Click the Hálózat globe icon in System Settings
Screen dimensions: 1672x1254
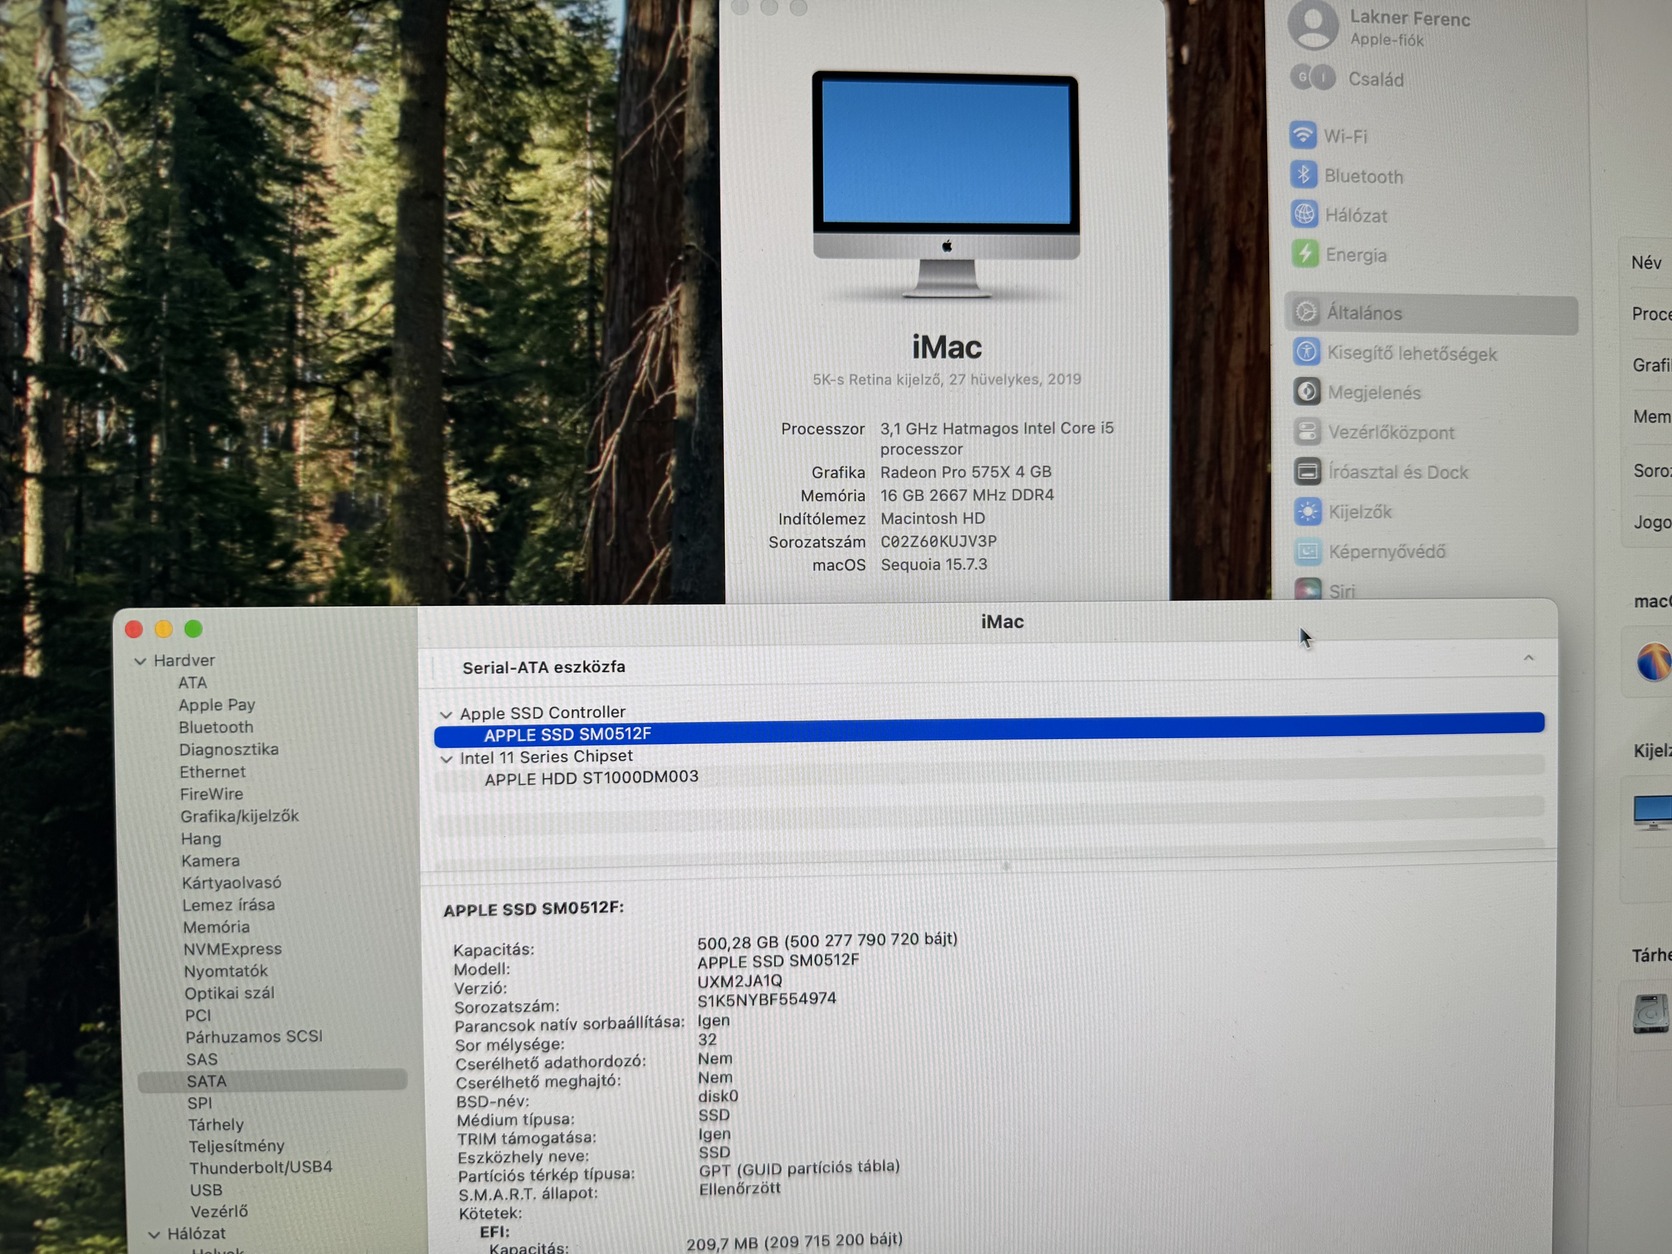(x=1304, y=214)
